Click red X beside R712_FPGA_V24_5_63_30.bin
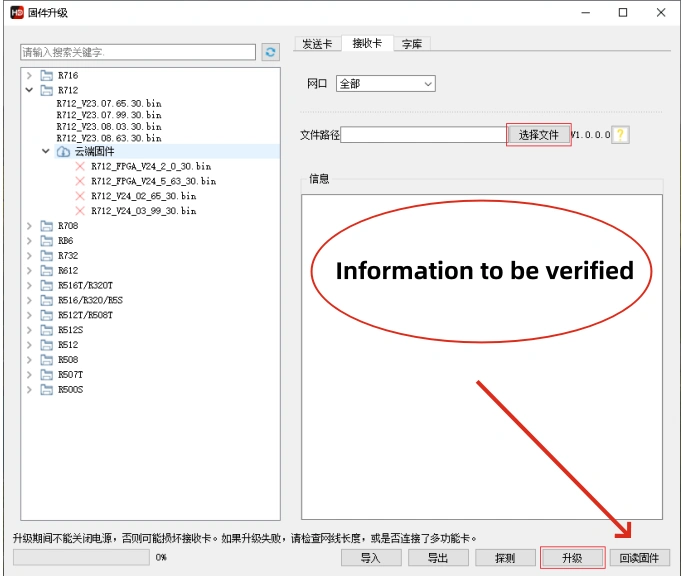Image resolution: width=682 pixels, height=576 pixels. click(x=80, y=181)
